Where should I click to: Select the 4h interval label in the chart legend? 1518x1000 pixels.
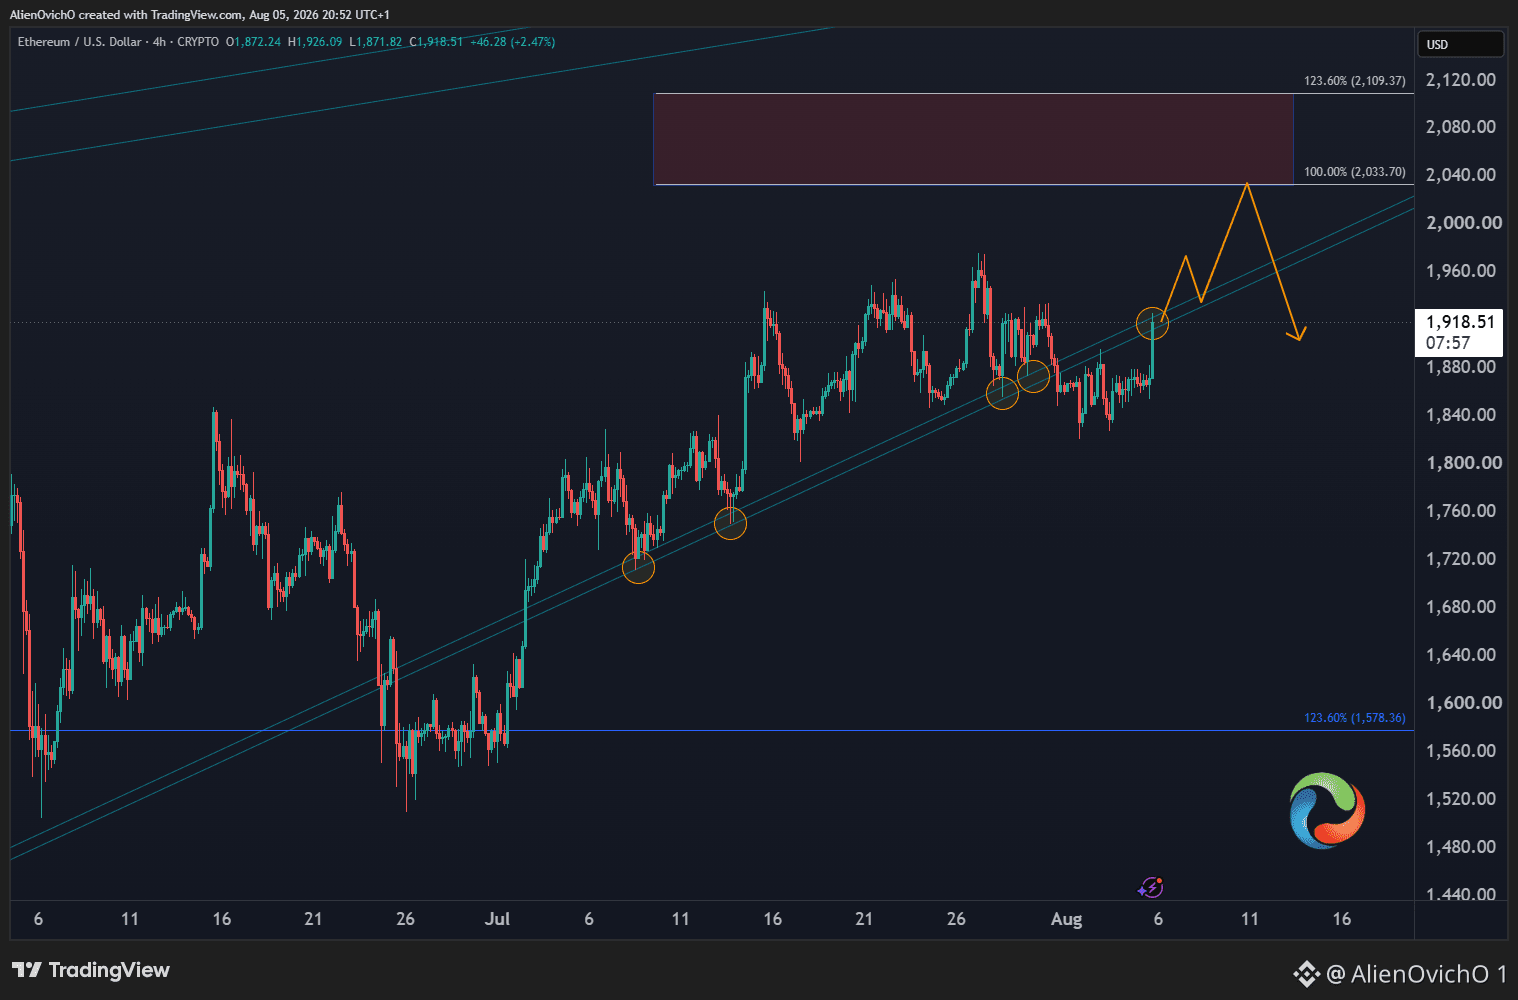[x=160, y=42]
